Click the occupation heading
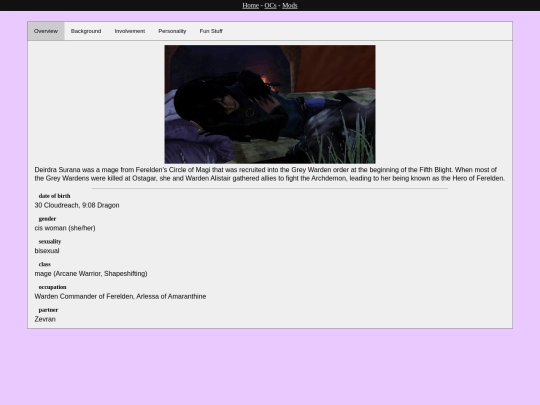Screen dimensions: 540x405 tap(52, 287)
